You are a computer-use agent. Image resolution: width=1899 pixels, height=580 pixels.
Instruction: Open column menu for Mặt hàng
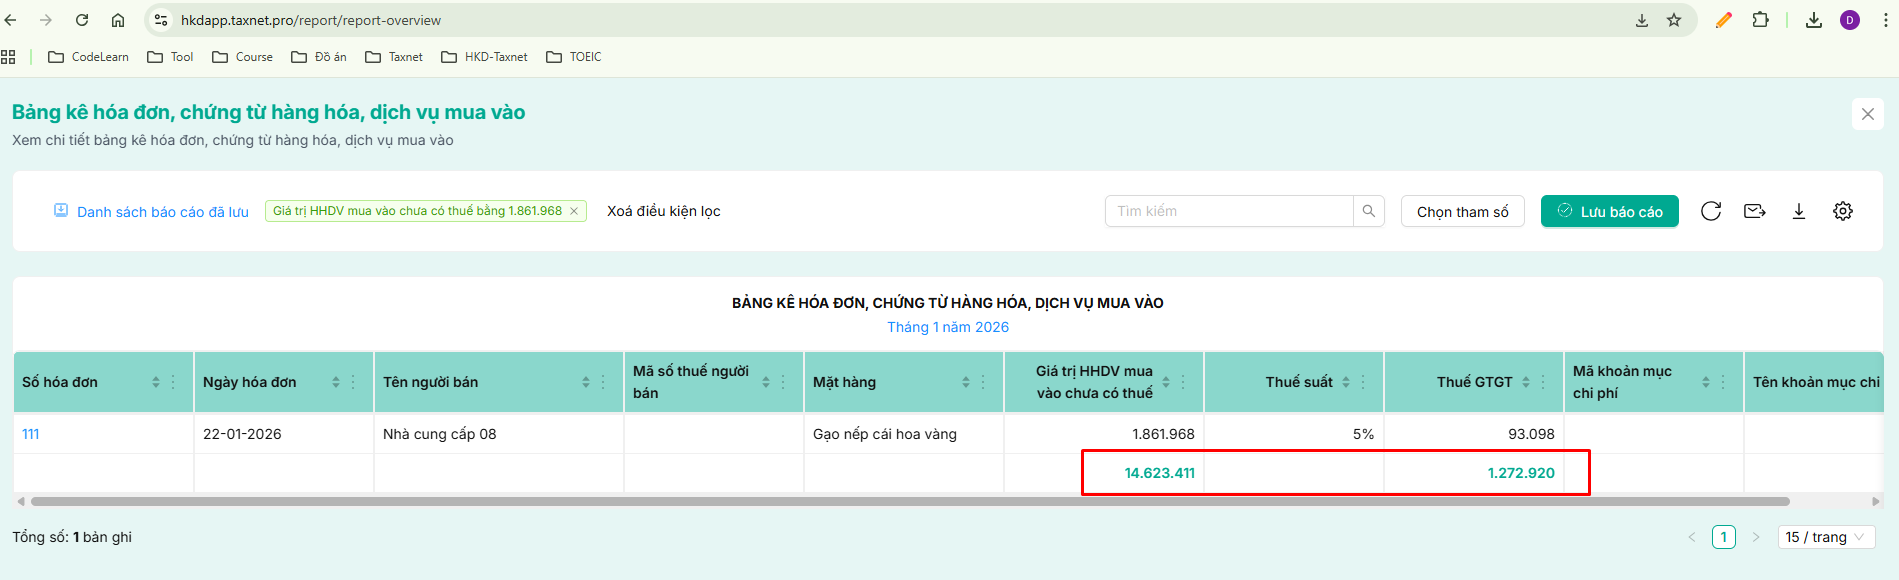[983, 382]
